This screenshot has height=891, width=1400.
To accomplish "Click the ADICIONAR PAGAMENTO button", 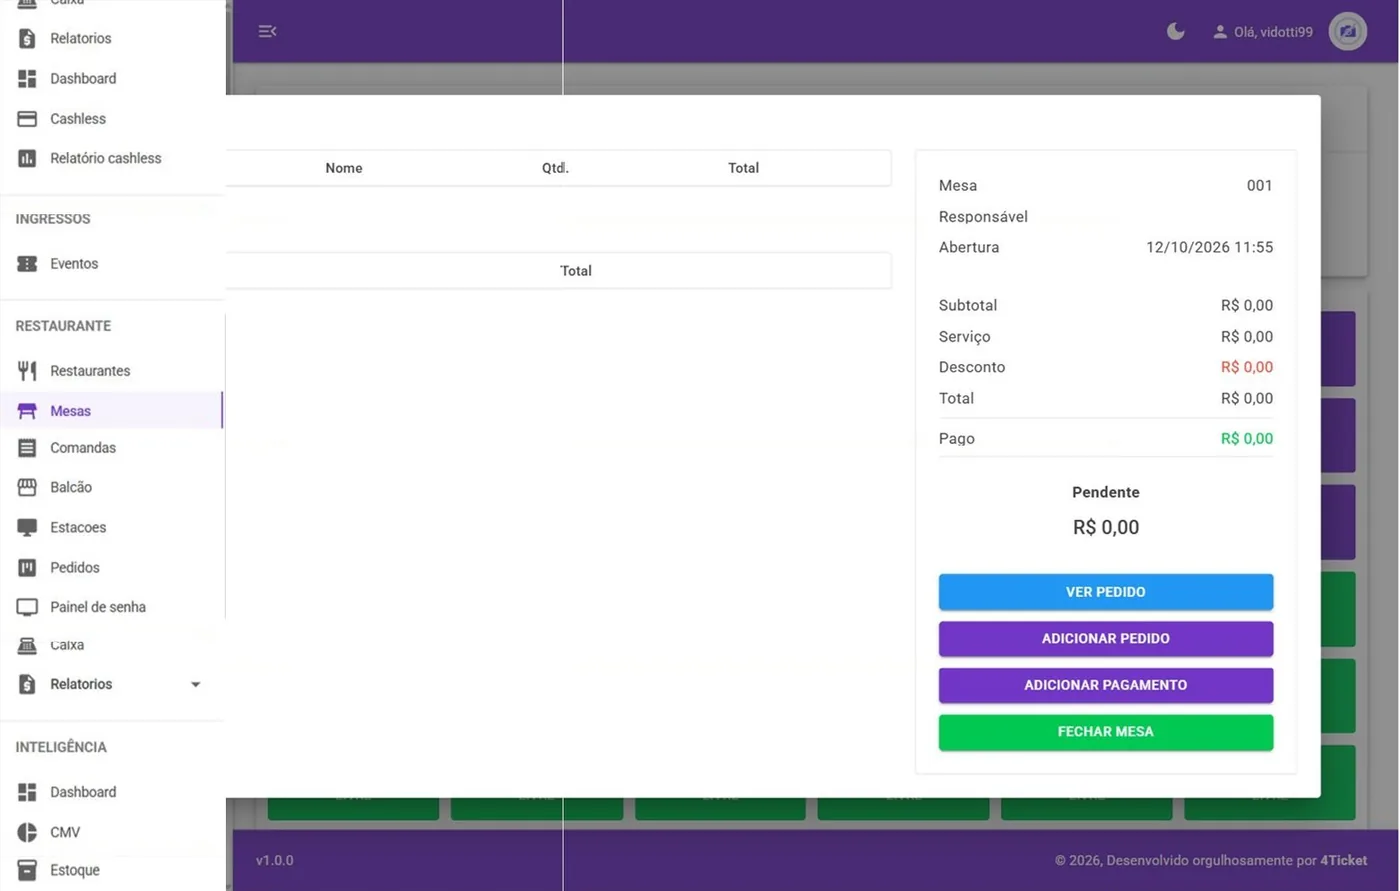I will (1106, 685).
